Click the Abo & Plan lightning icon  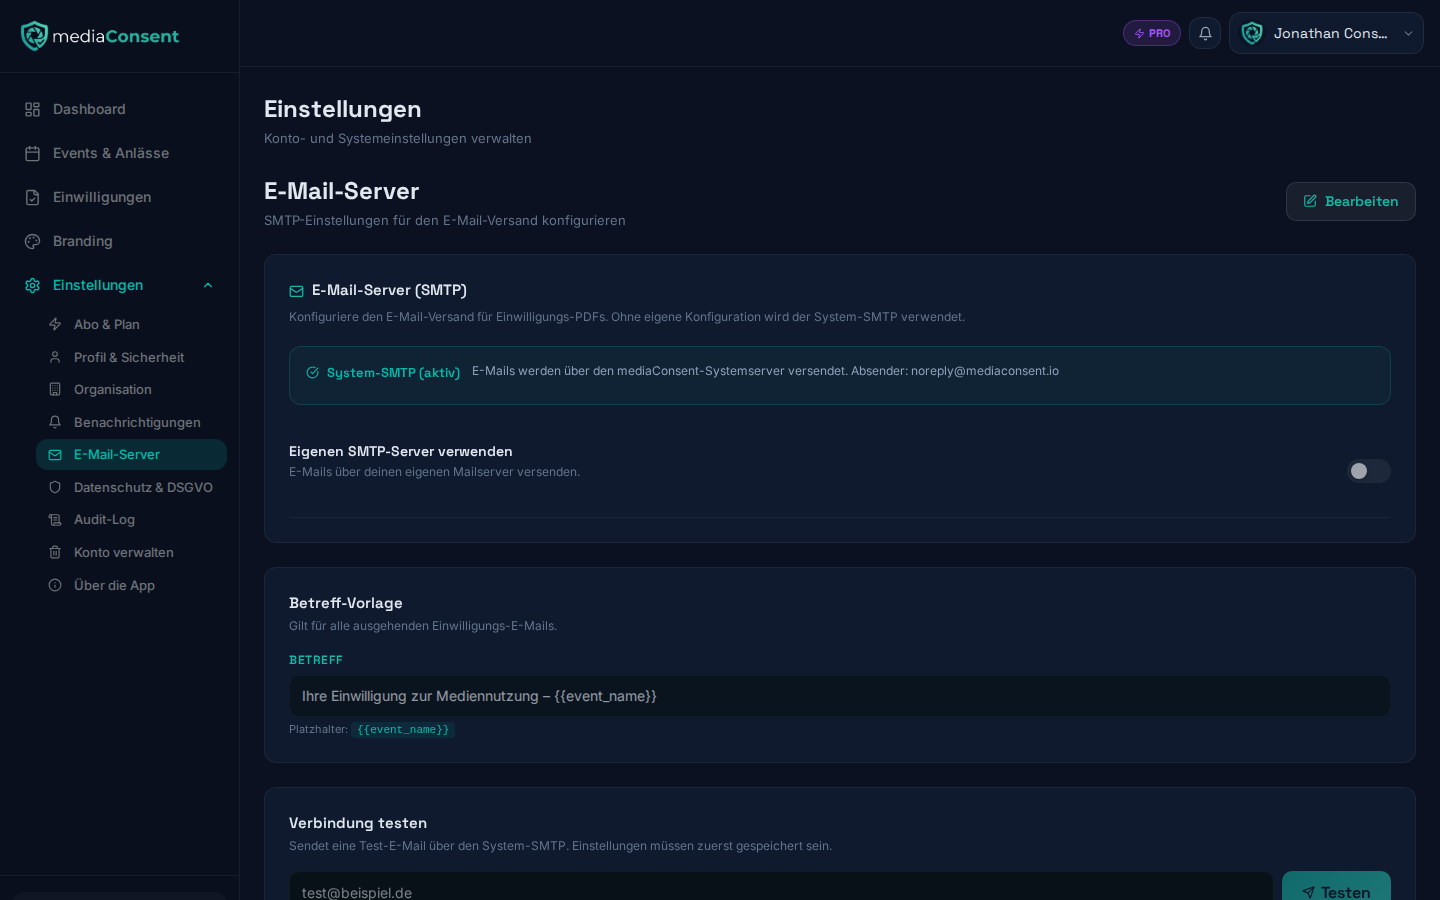tap(55, 324)
